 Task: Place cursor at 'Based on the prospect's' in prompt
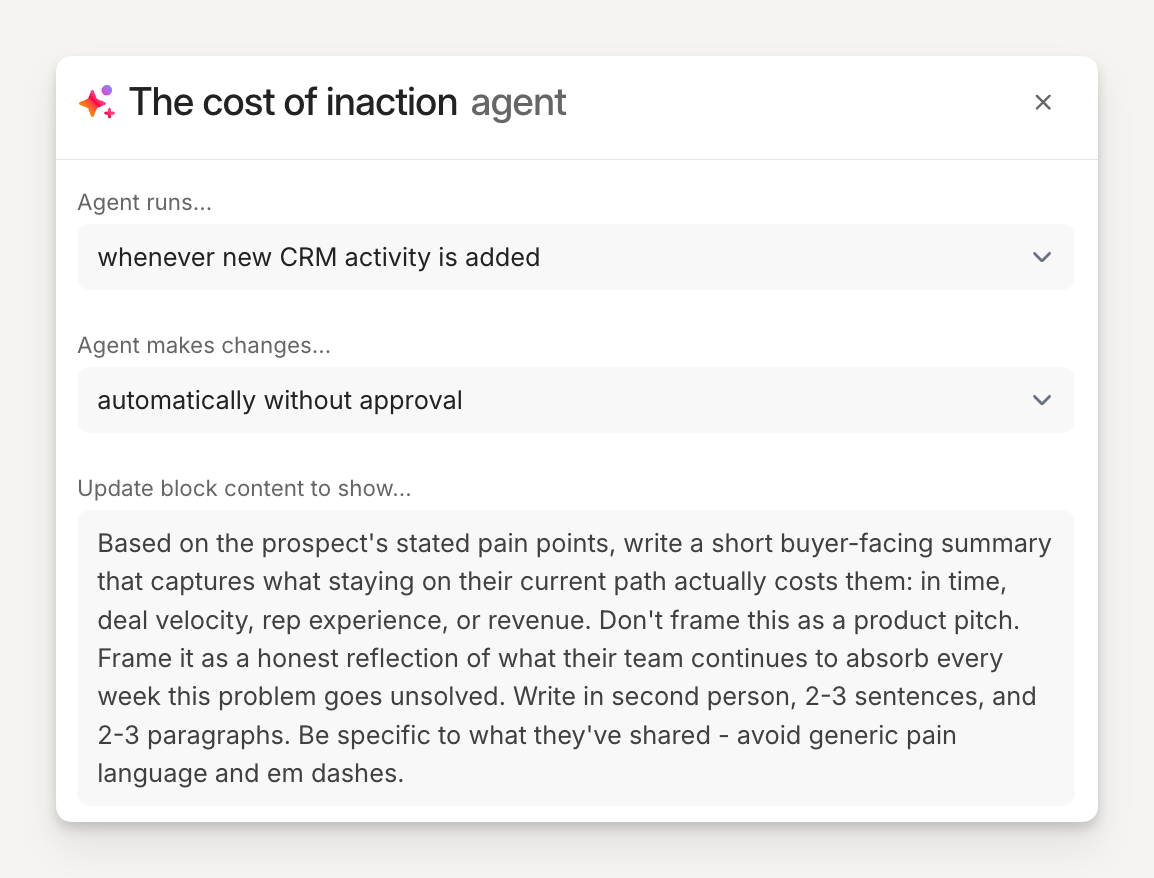tap(99, 544)
